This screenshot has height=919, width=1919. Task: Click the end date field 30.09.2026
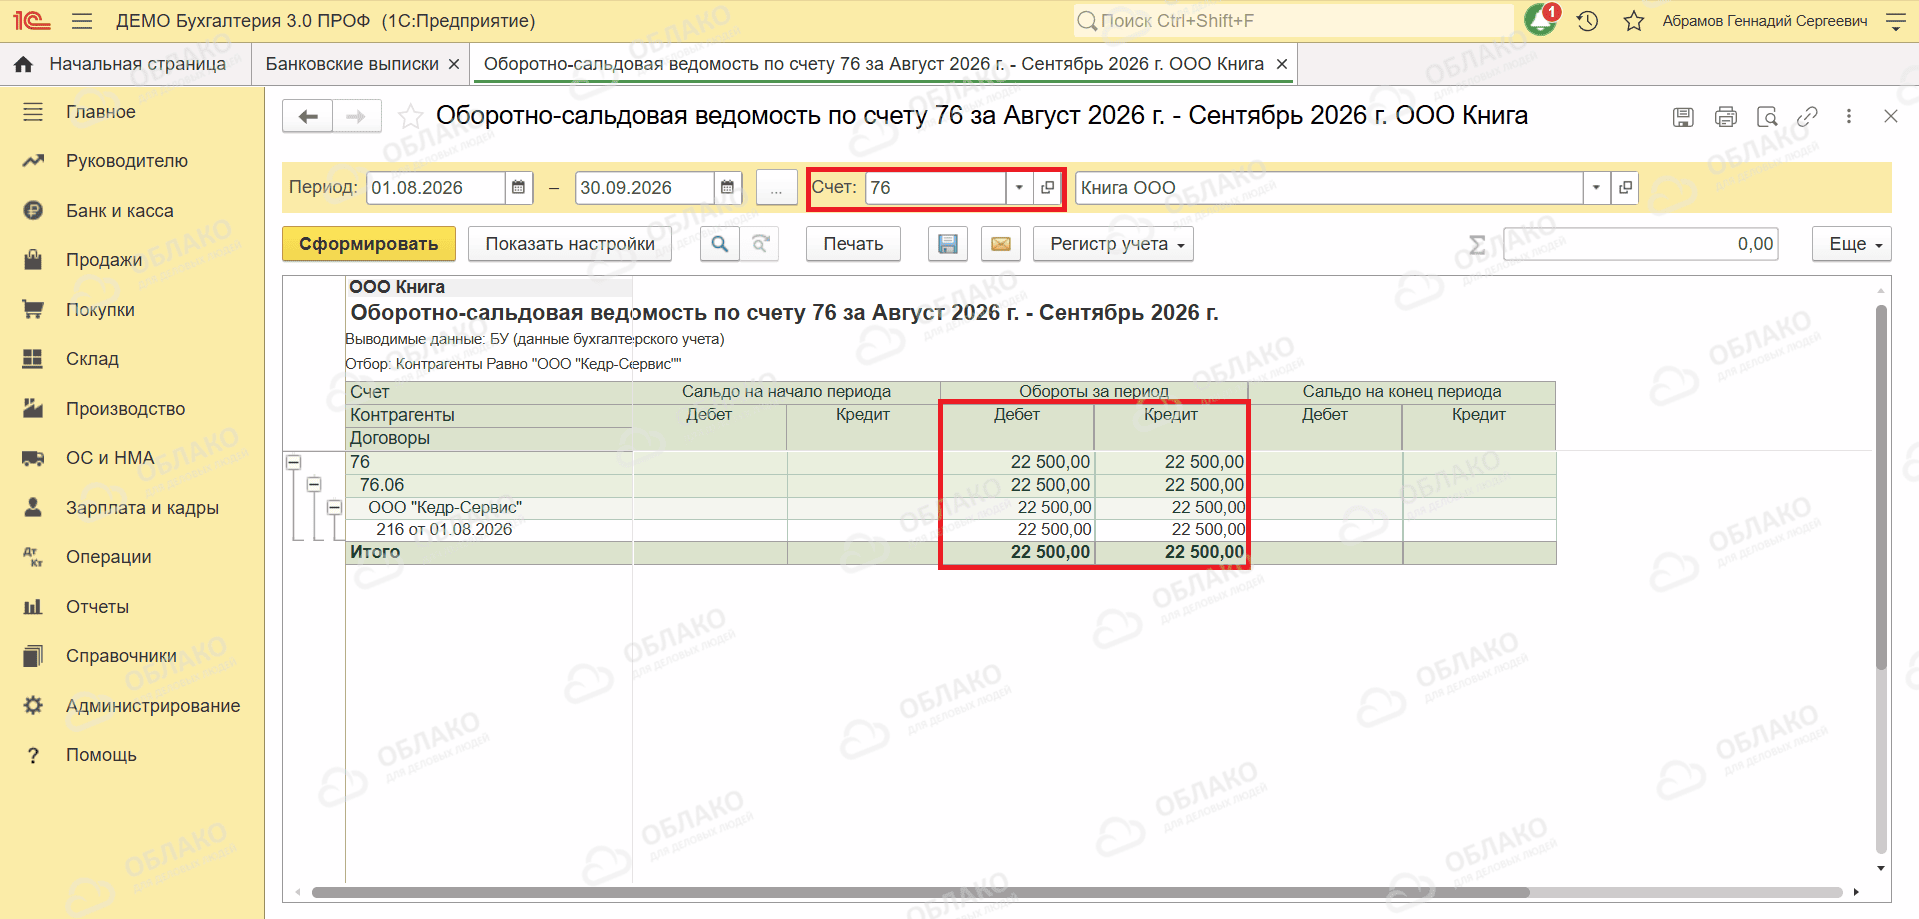[644, 188]
